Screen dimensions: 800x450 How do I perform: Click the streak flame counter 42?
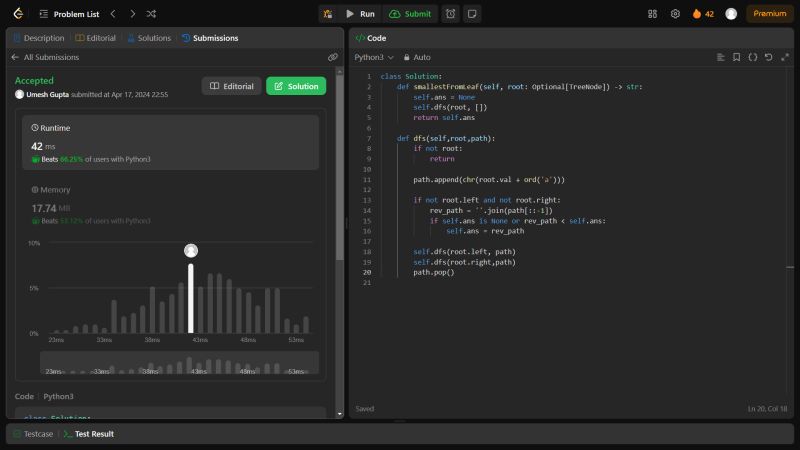703,14
